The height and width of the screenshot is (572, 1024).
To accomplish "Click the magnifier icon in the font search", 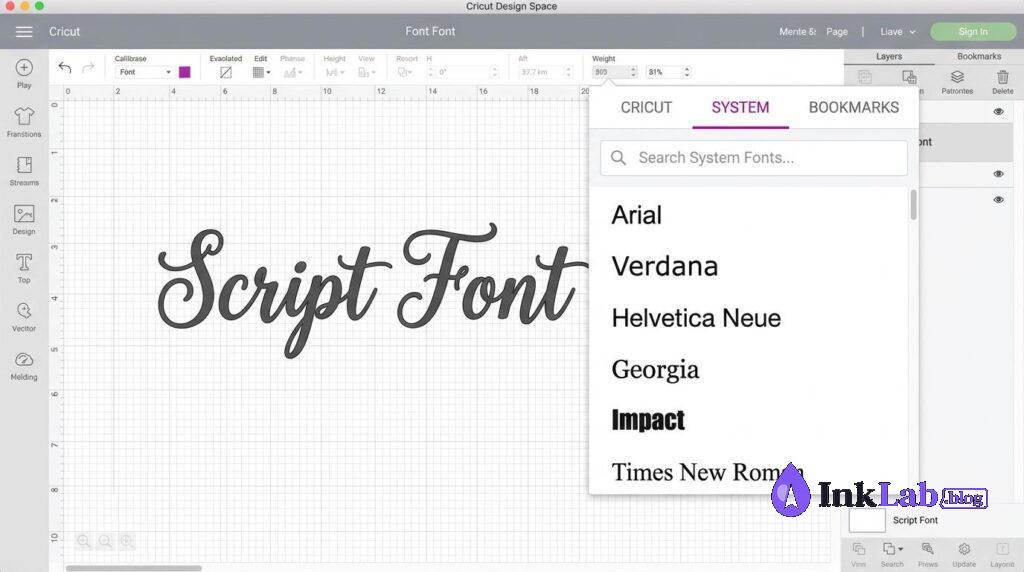I will point(618,157).
